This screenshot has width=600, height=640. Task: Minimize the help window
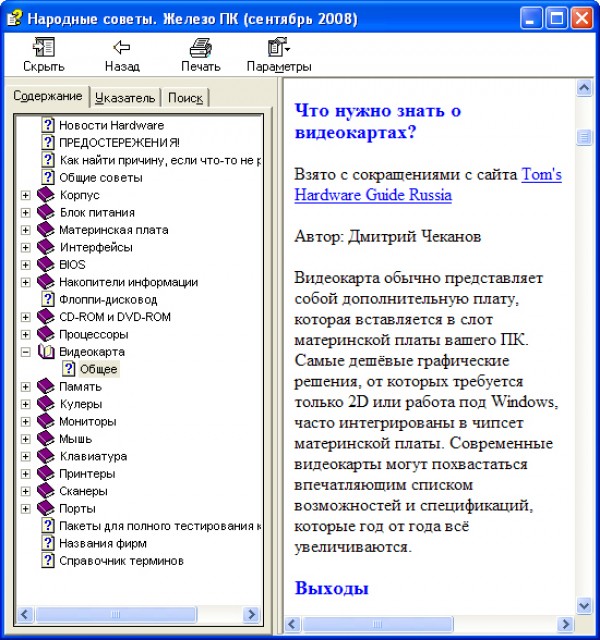click(x=531, y=19)
